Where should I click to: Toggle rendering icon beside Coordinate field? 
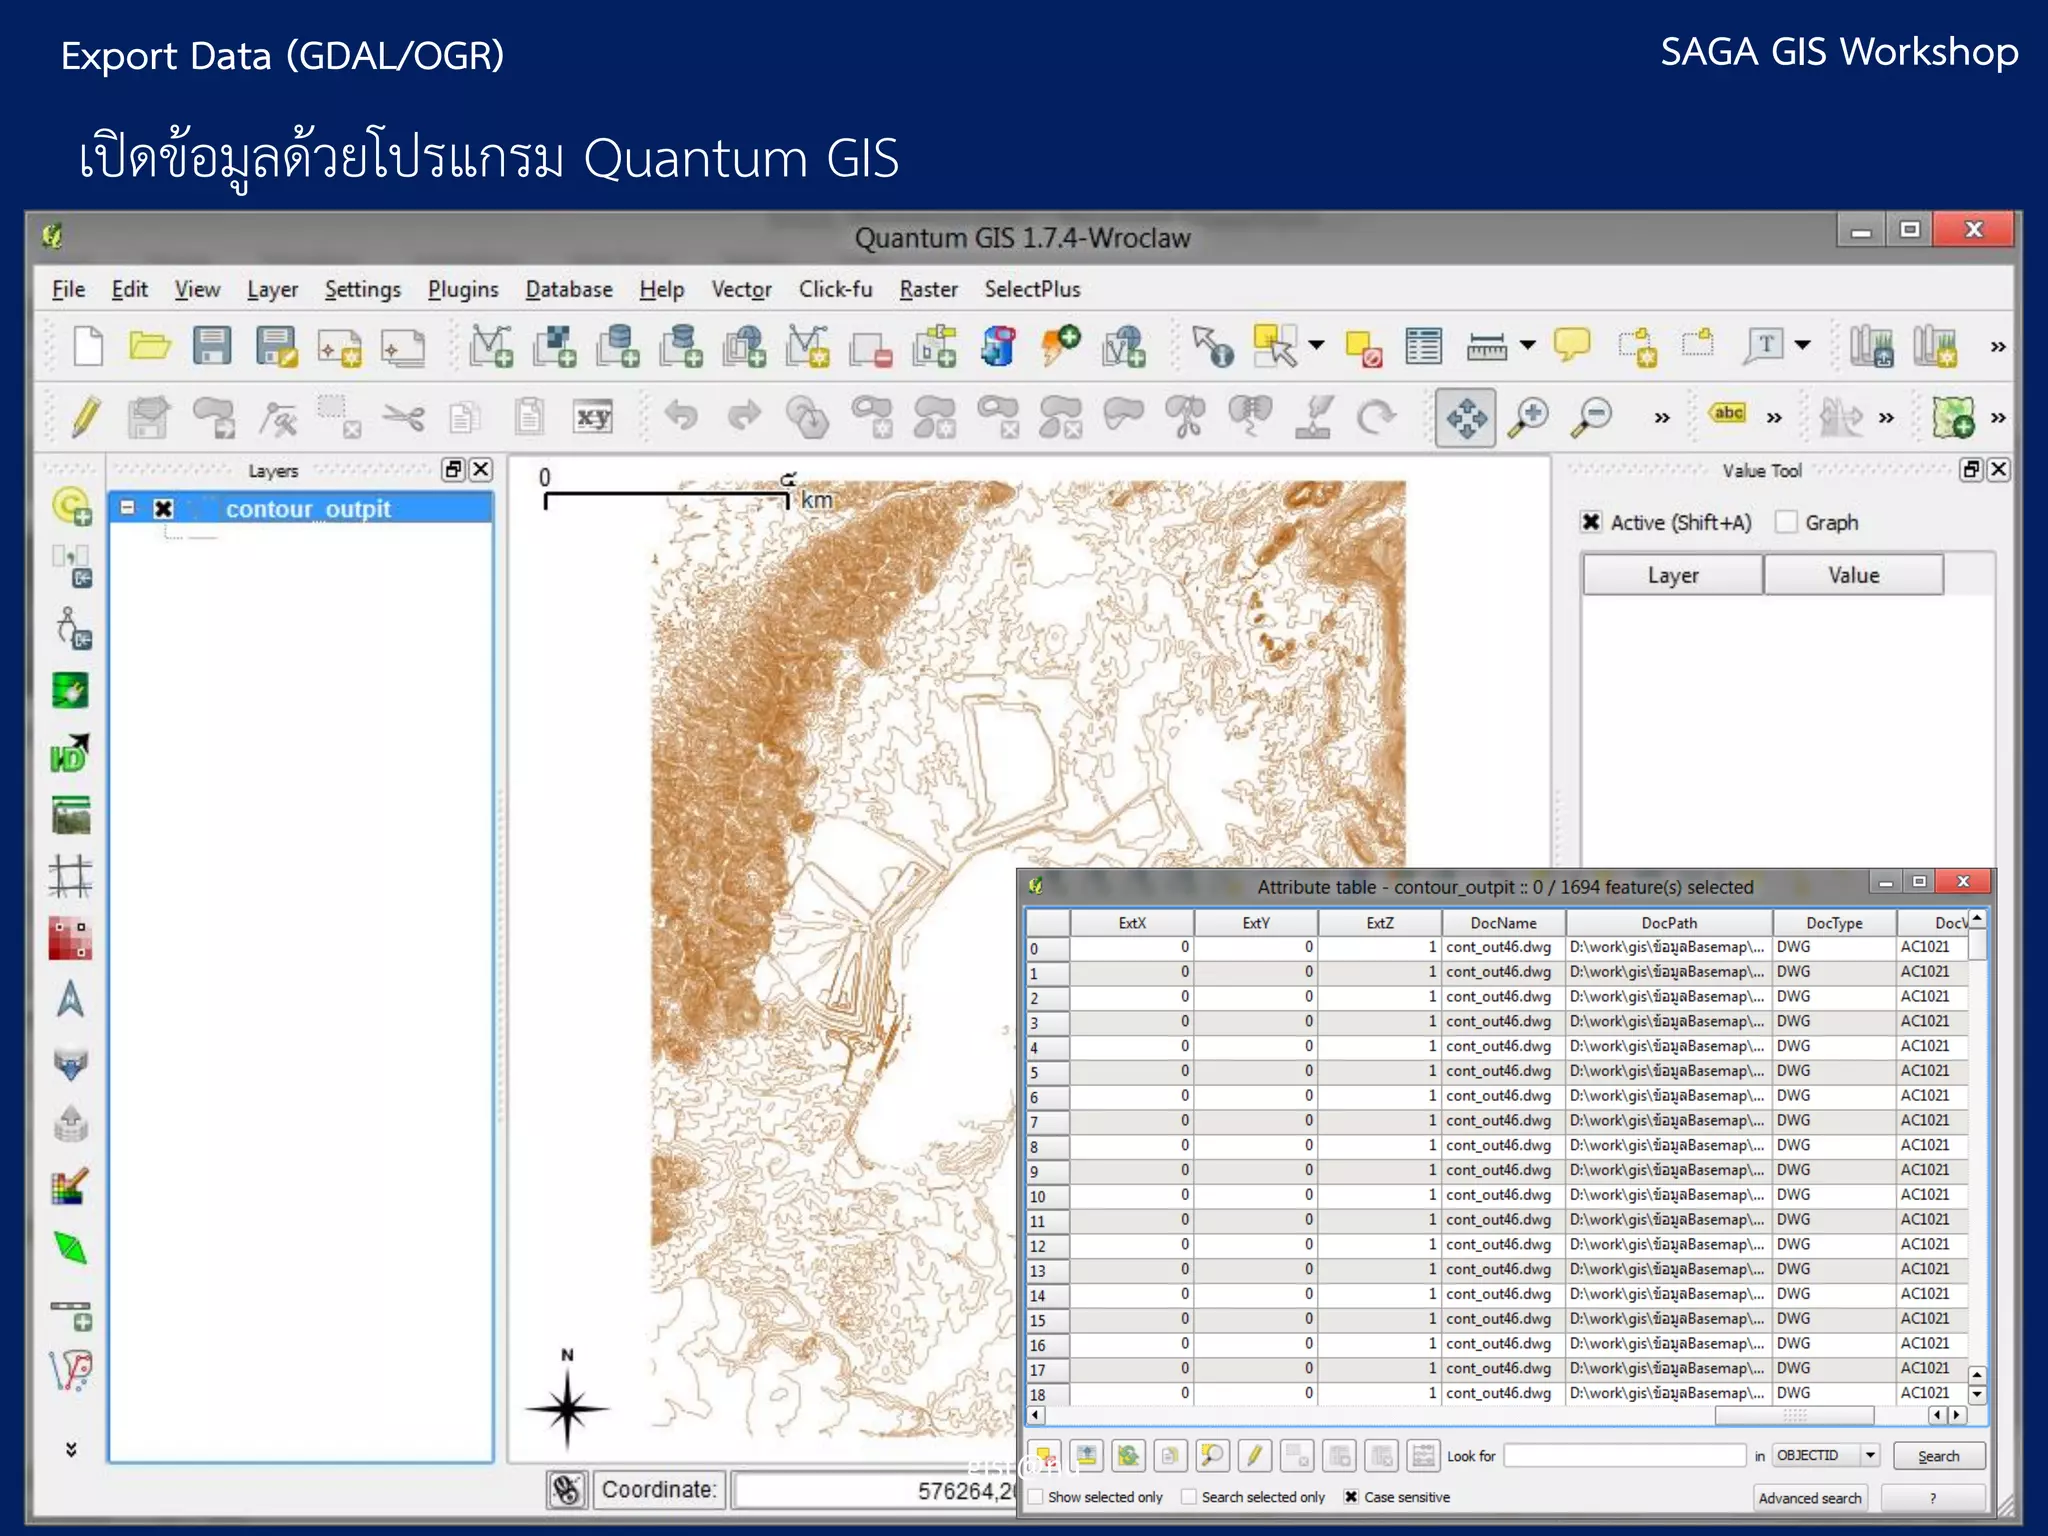pos(567,1490)
